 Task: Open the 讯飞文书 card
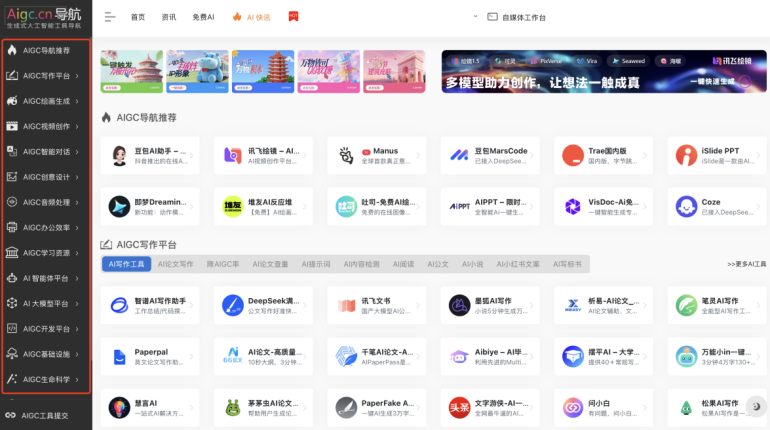377,305
